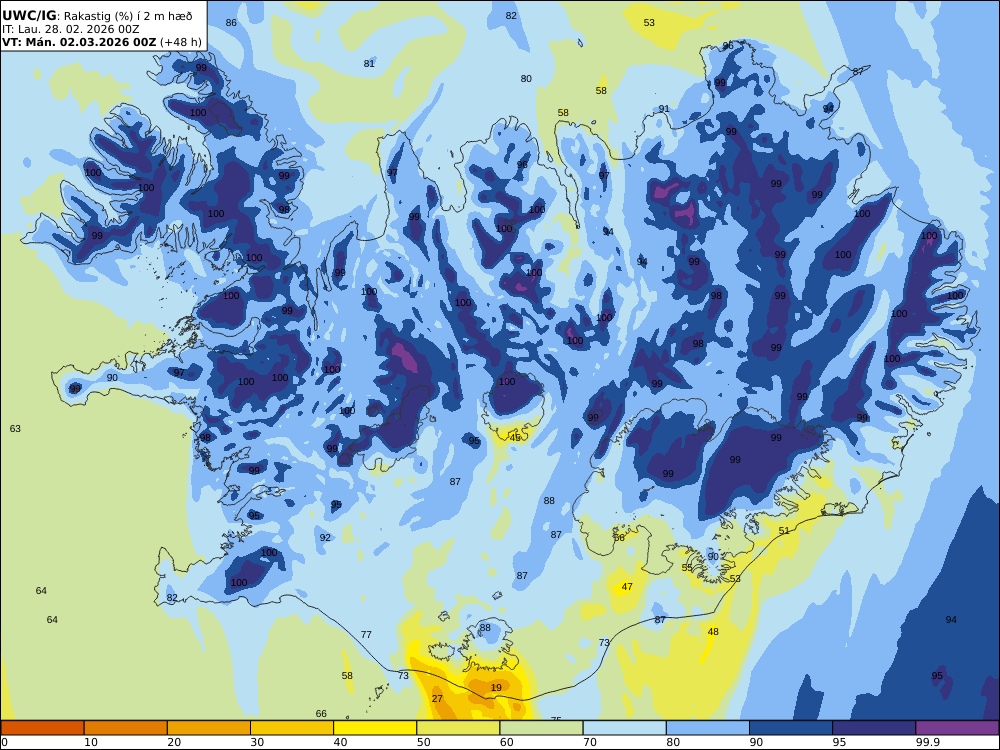This screenshot has width=1000, height=750.
Task: Click the humidity value 51 on the southeast coast
Action: click(784, 531)
